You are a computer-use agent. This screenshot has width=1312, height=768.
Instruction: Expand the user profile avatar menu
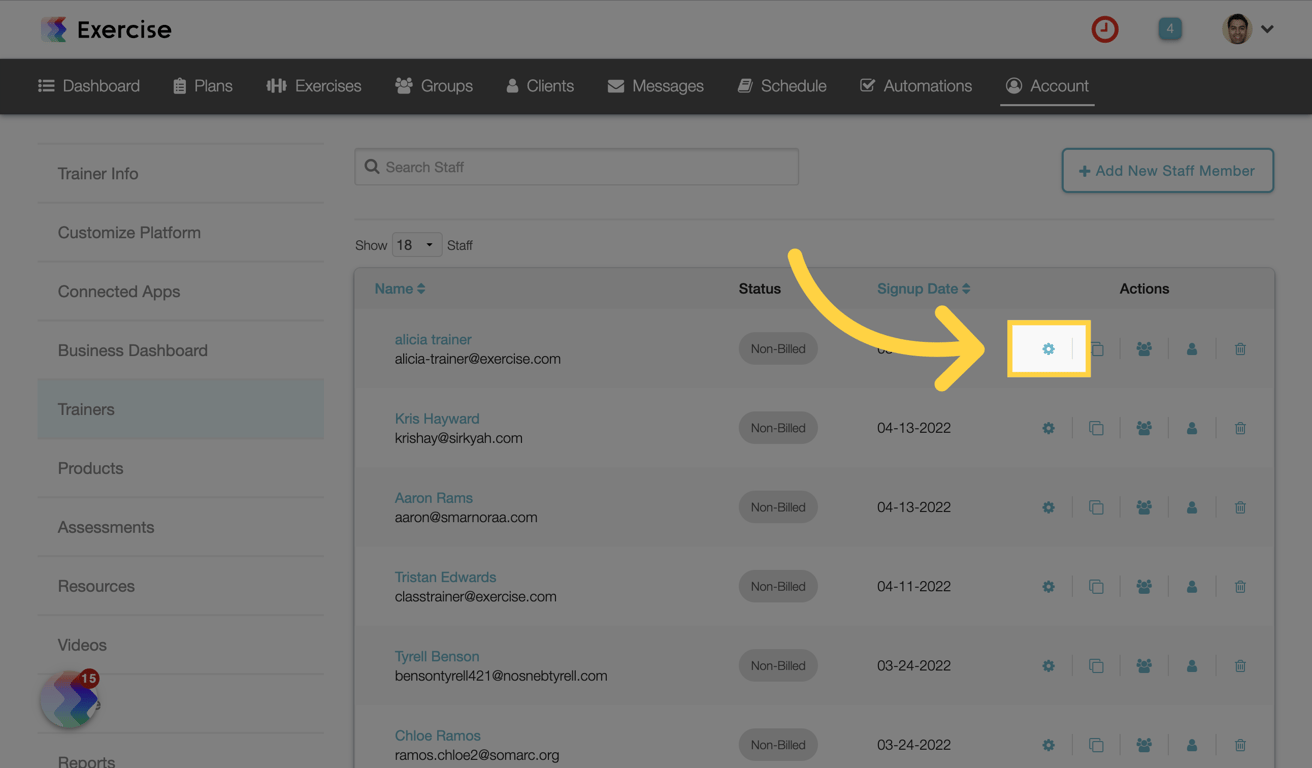pyautogui.click(x=1247, y=29)
